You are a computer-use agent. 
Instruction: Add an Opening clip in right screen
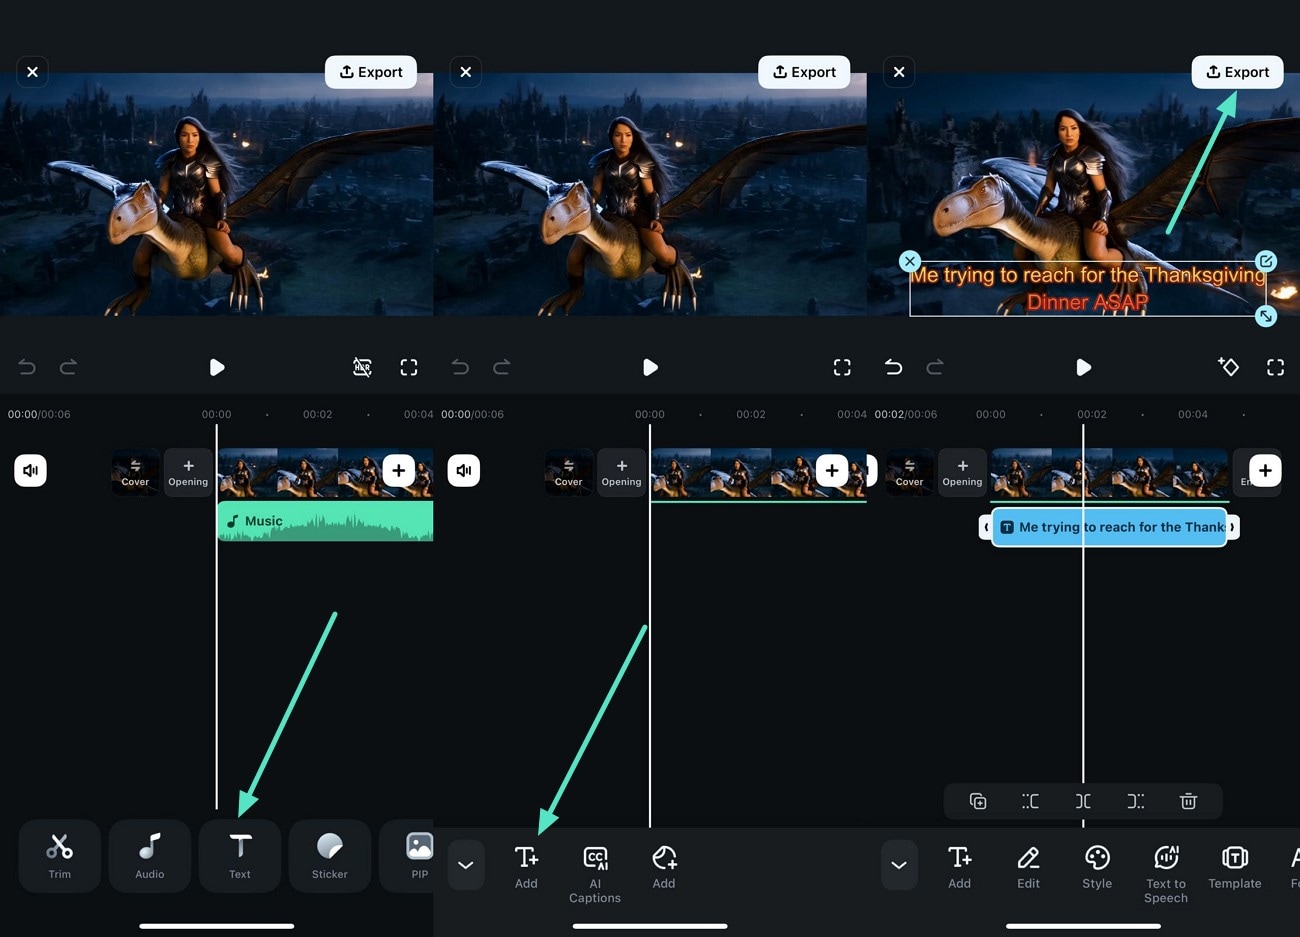tap(962, 472)
